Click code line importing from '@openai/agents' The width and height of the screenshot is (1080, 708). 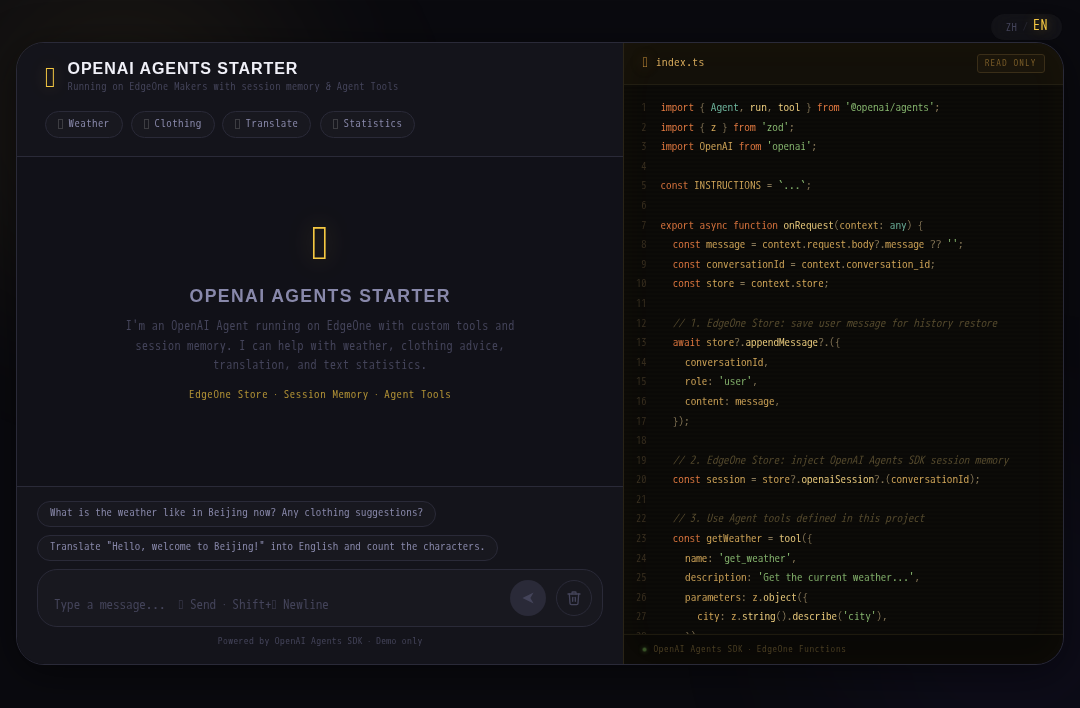(x=800, y=107)
